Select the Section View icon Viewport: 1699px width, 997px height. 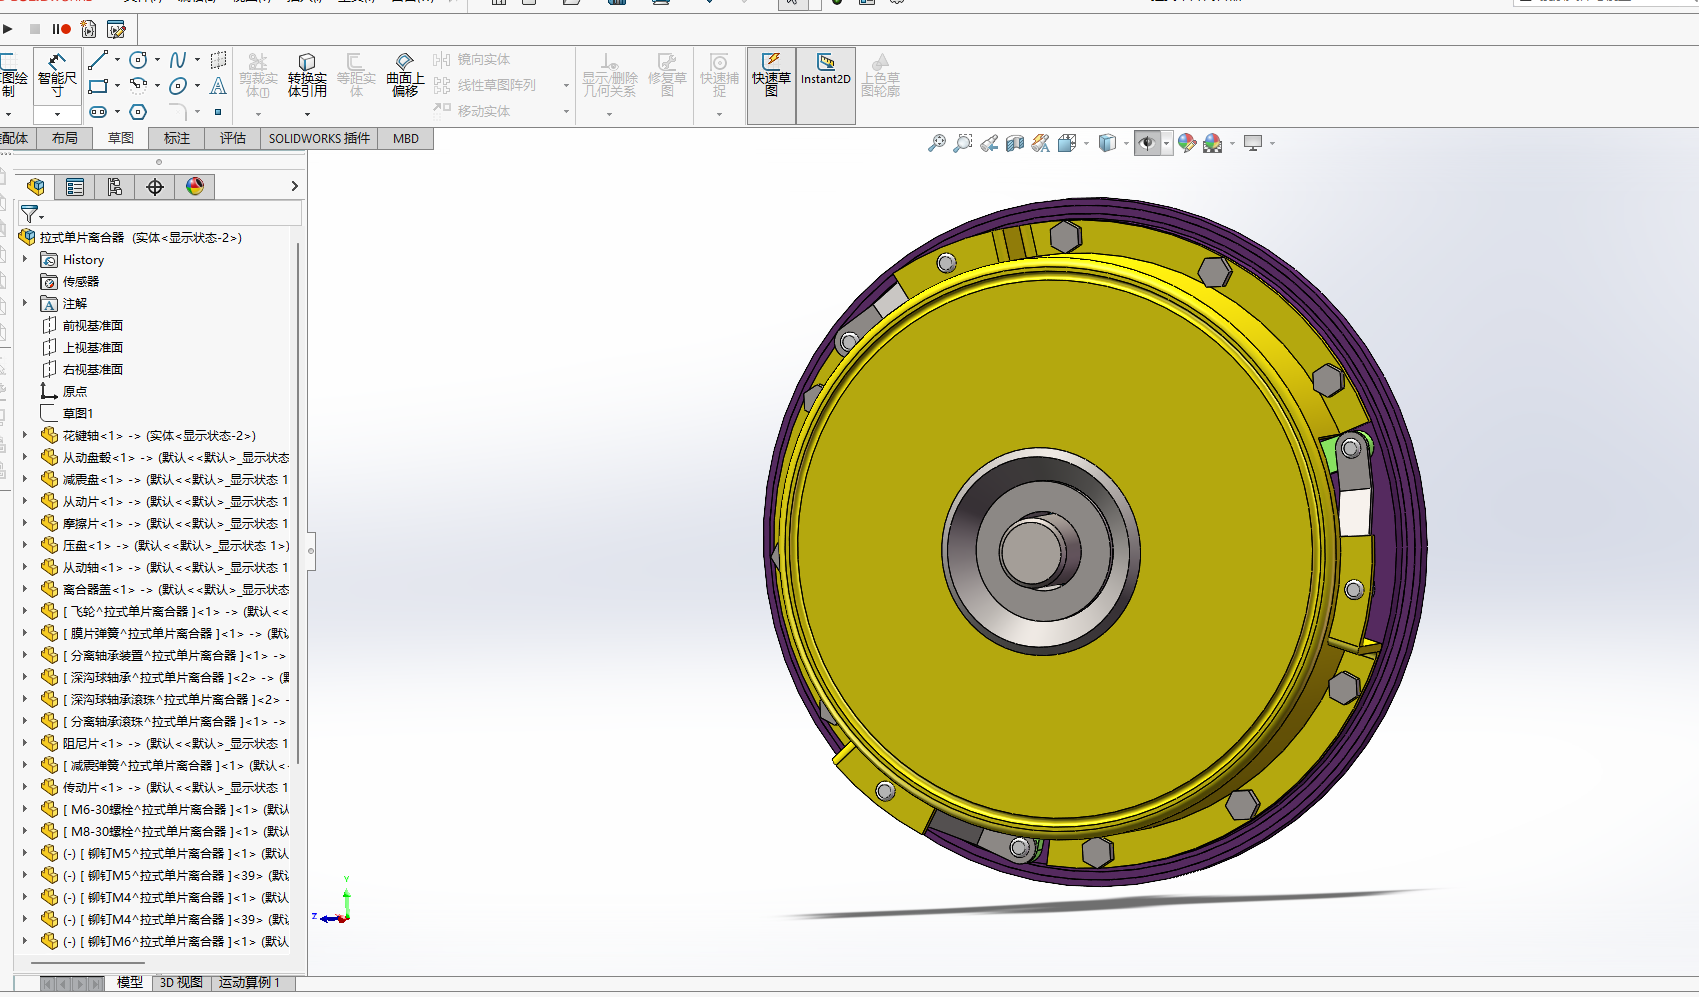coord(1015,144)
